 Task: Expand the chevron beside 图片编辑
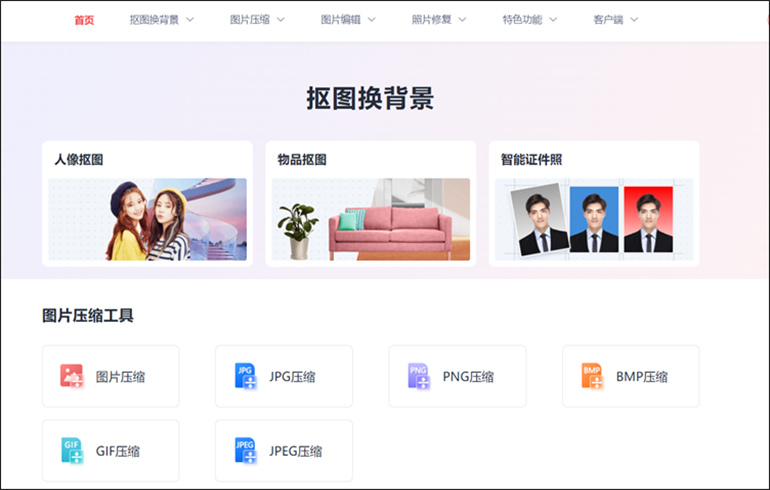point(372,20)
